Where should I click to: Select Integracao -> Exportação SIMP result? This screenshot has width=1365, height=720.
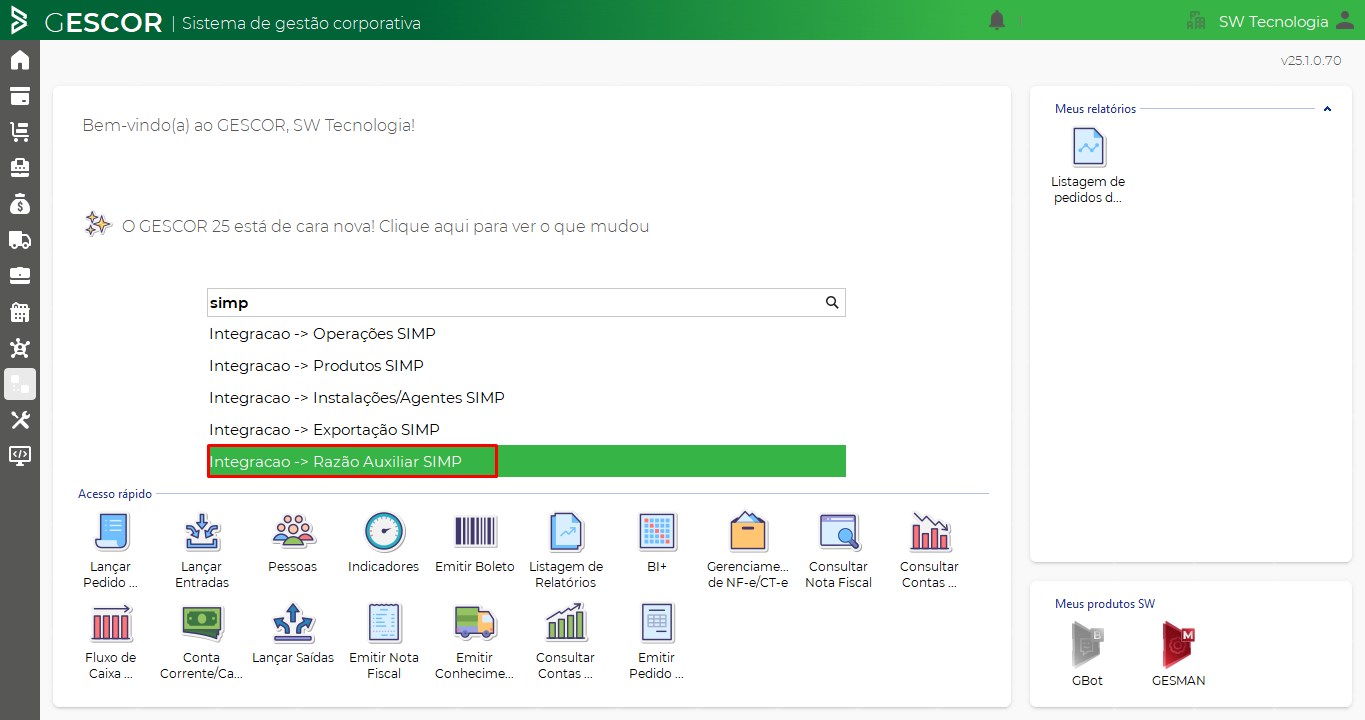pos(526,430)
